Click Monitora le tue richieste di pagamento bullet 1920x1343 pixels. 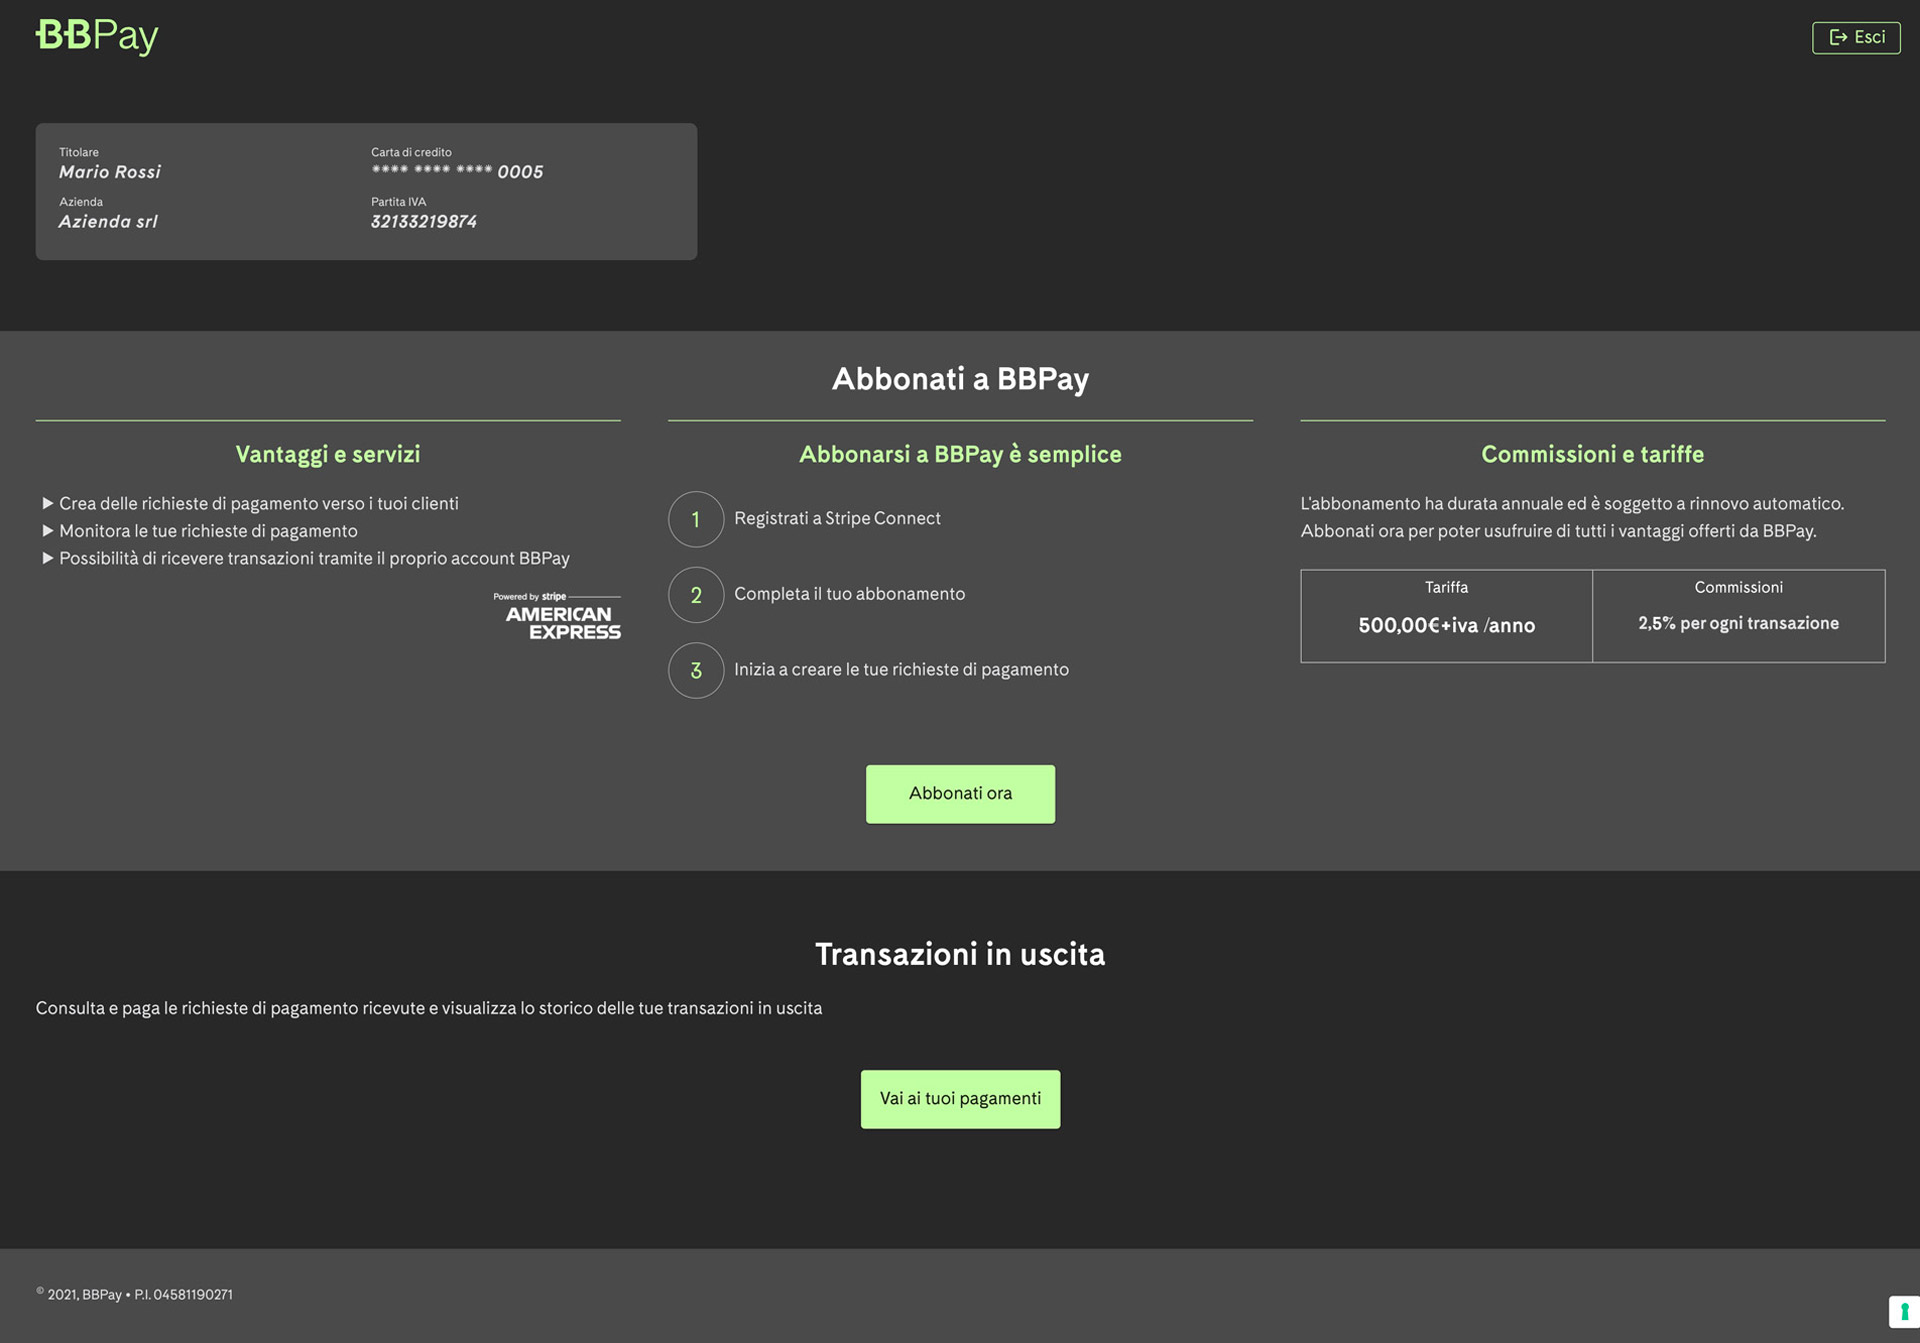[200, 531]
